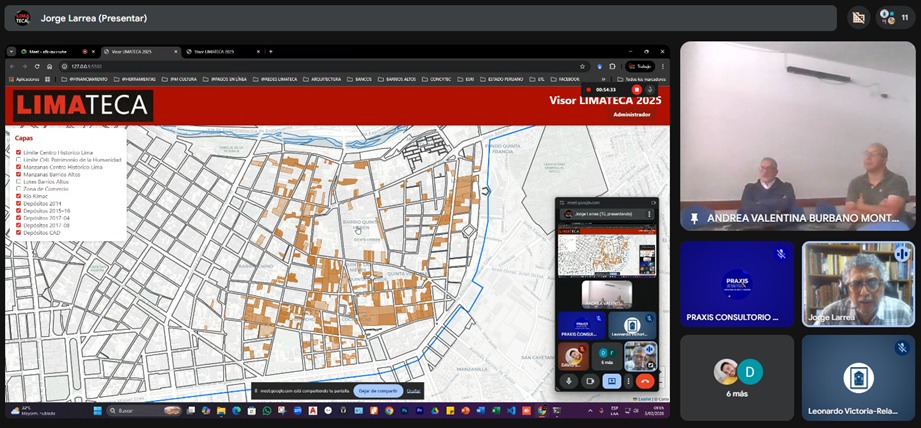Open Windows Start menu

(98, 410)
